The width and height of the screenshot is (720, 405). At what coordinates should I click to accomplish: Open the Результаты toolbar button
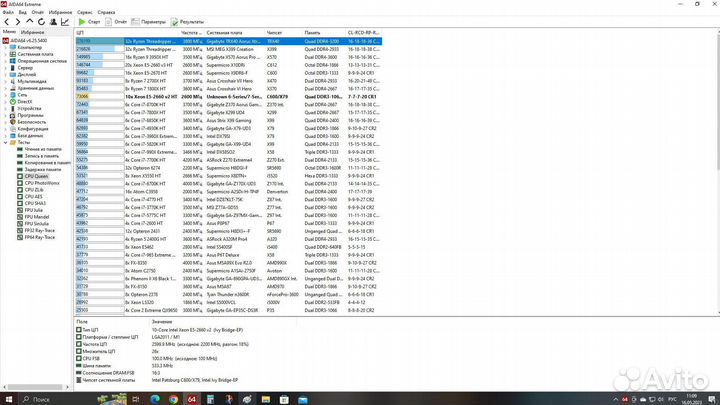pos(187,22)
